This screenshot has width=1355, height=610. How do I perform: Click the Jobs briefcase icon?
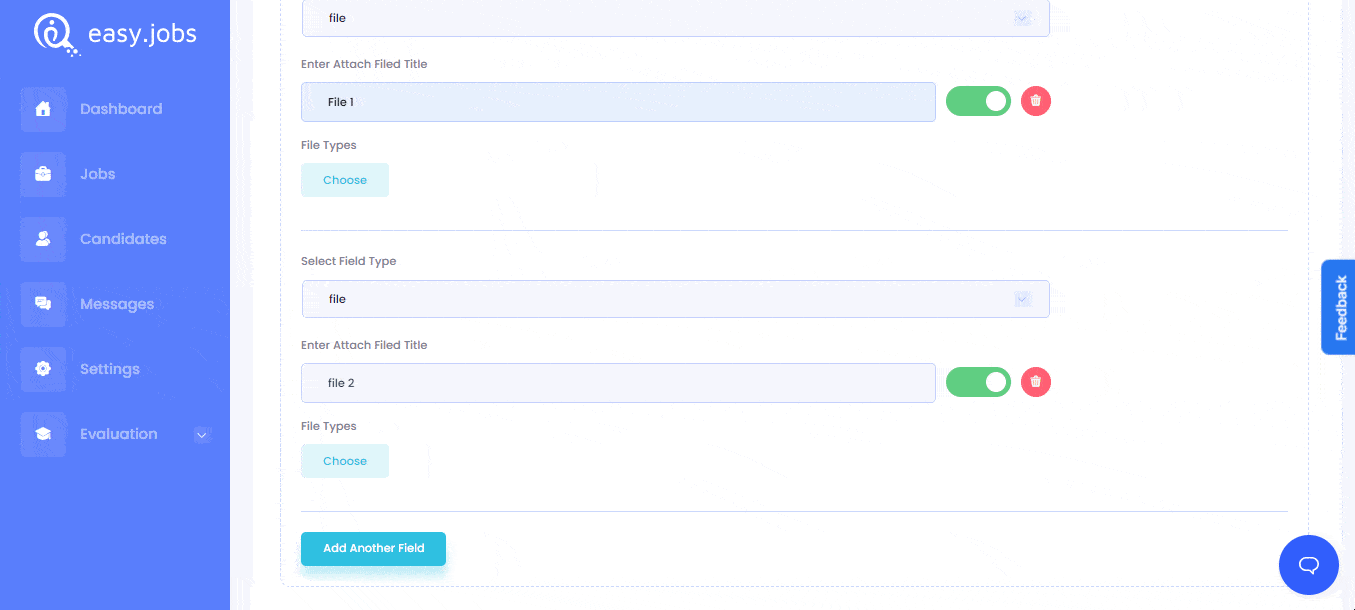click(43, 174)
